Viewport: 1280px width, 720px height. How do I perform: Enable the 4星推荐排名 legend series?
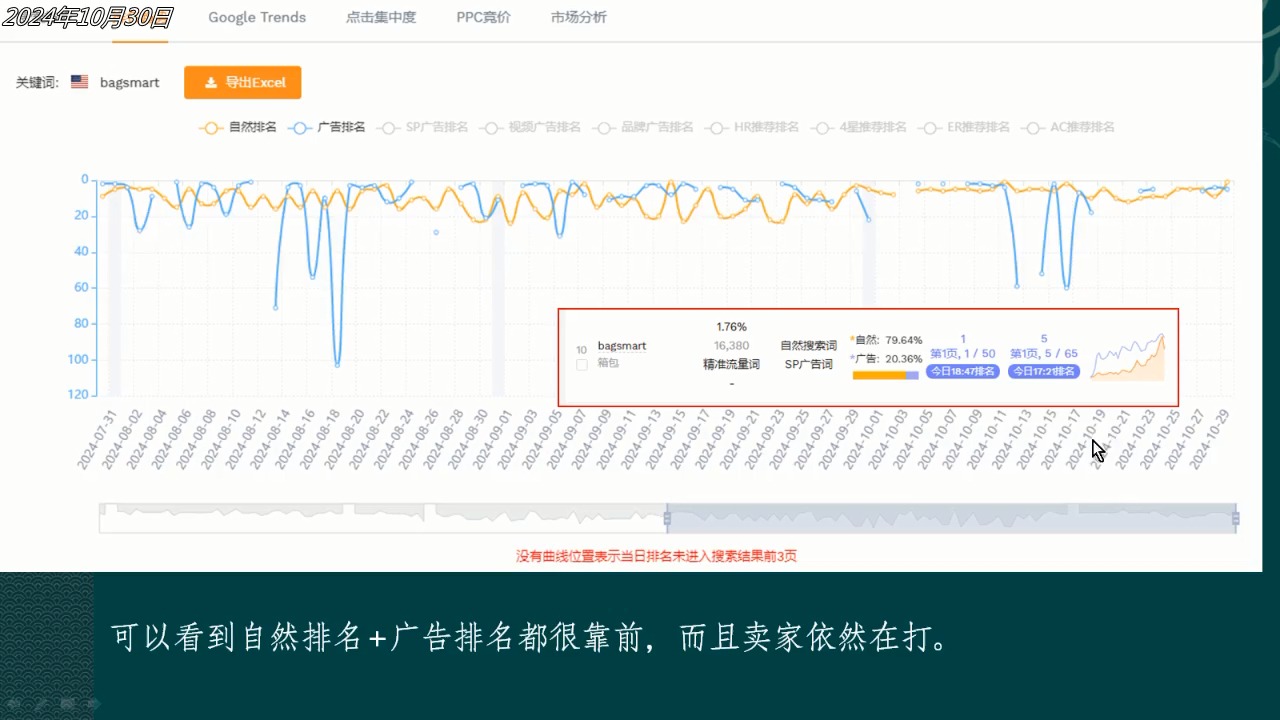tap(859, 127)
